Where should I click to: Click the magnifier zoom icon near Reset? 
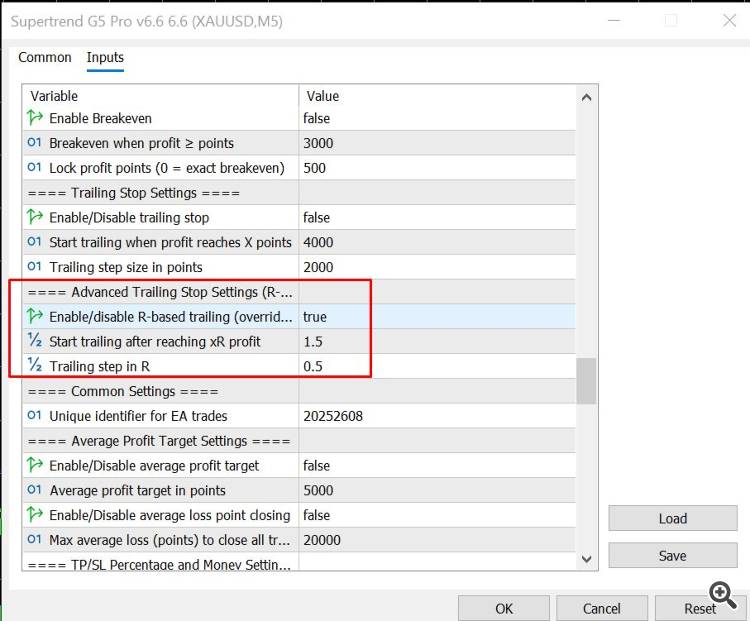coord(723,595)
